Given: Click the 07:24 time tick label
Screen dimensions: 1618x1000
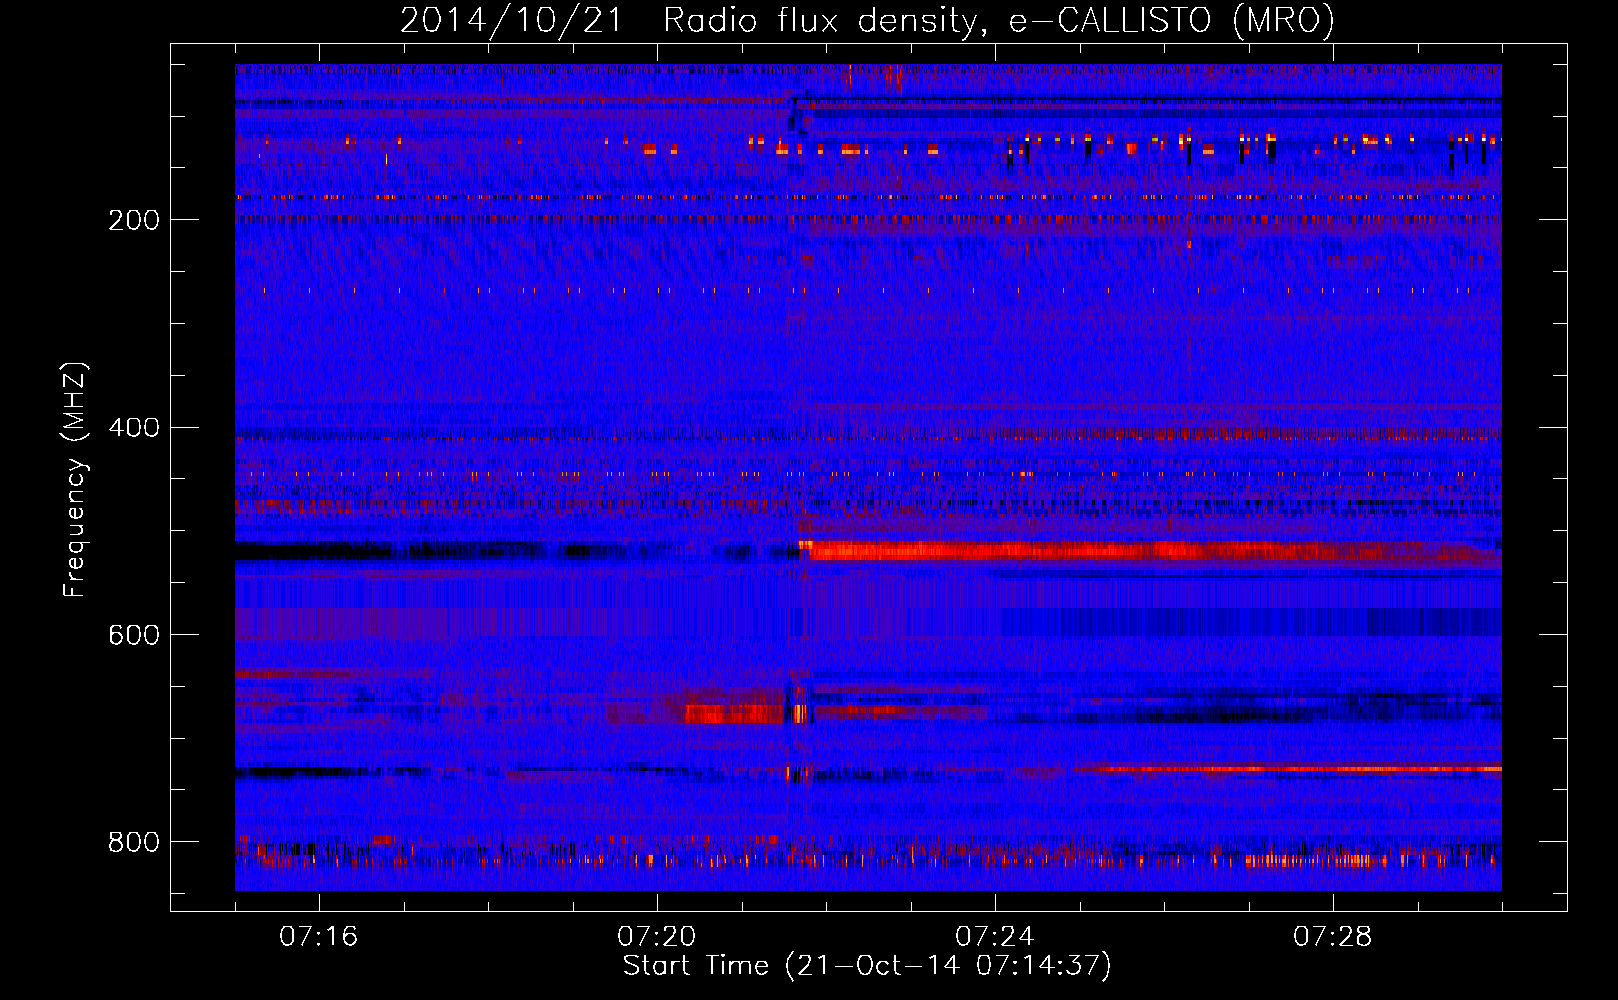Looking at the screenshot, I should (x=994, y=937).
